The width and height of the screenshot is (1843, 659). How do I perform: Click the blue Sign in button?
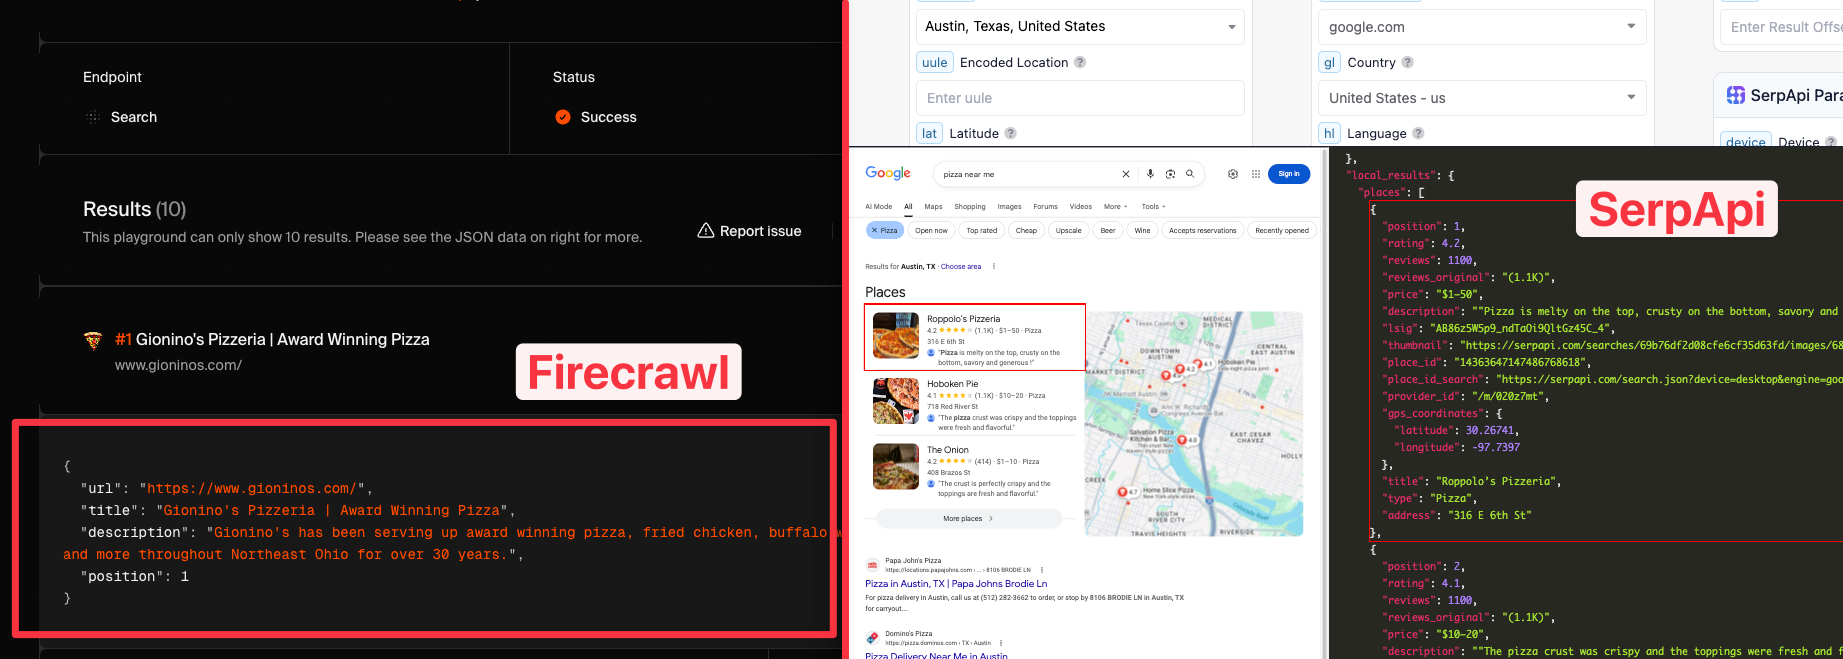pyautogui.click(x=1288, y=174)
